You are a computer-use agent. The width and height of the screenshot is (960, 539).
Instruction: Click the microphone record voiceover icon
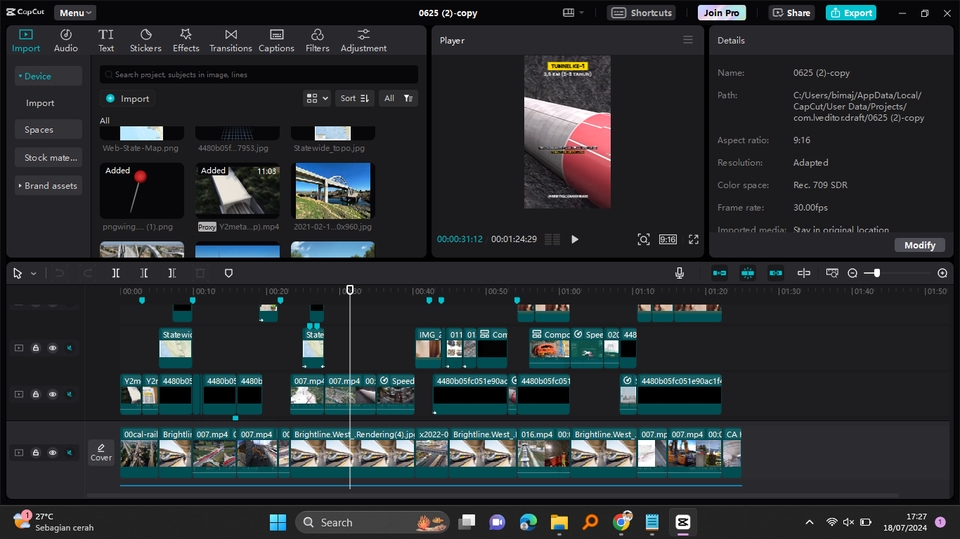point(679,273)
